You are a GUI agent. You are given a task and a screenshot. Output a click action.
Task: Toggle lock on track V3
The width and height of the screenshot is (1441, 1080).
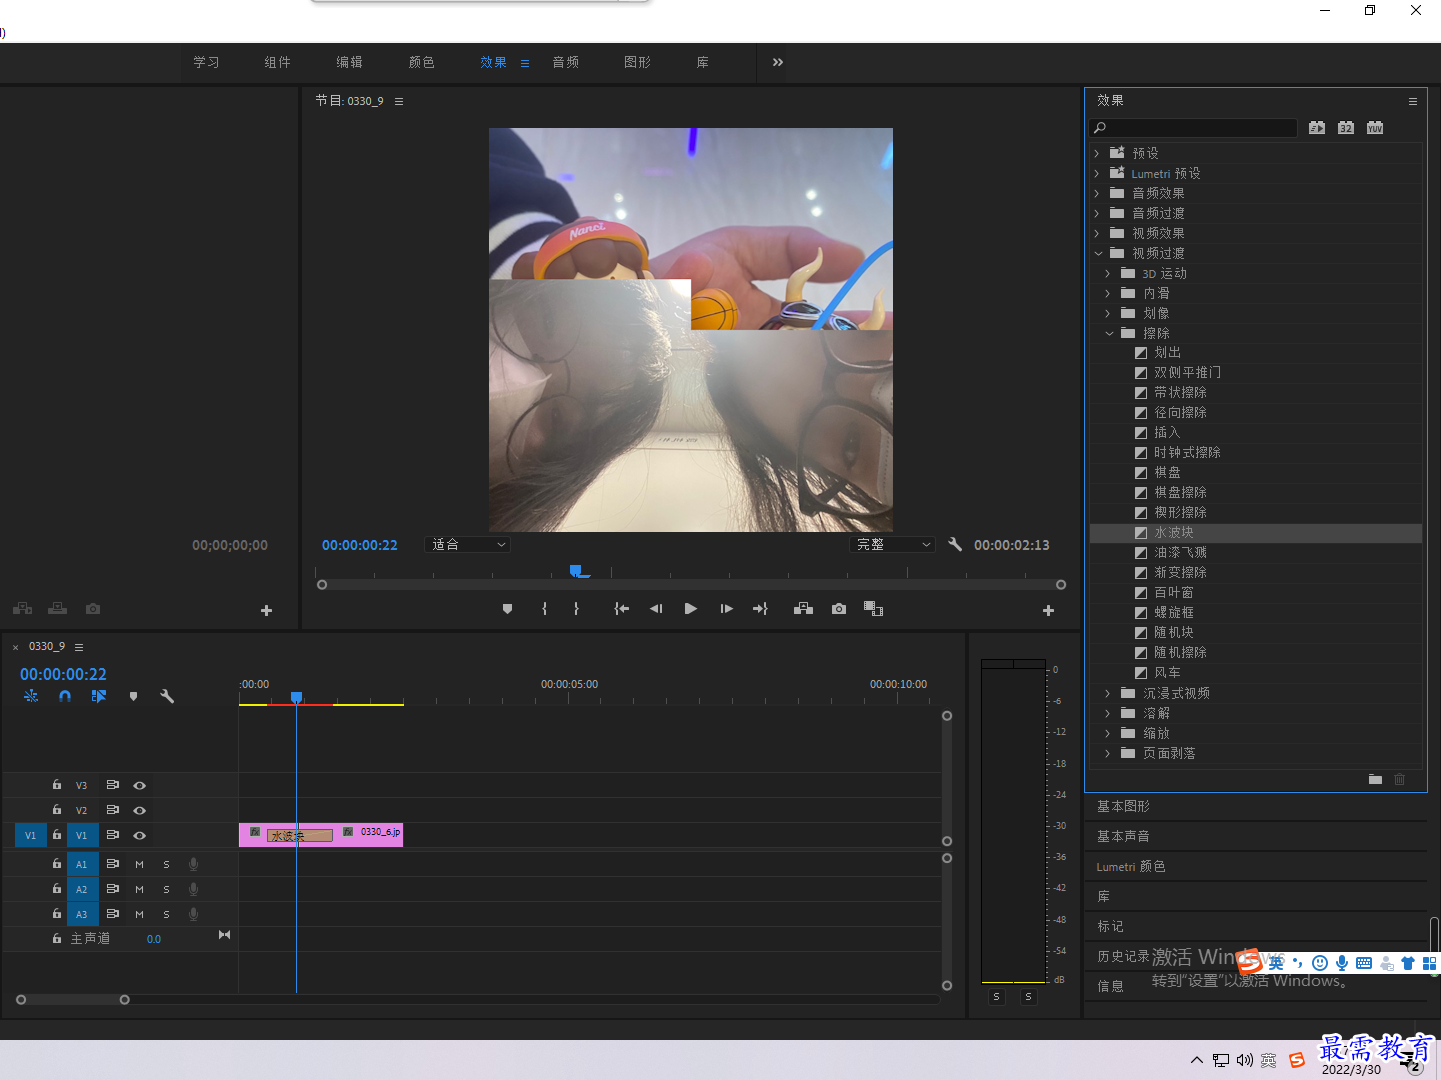(57, 785)
